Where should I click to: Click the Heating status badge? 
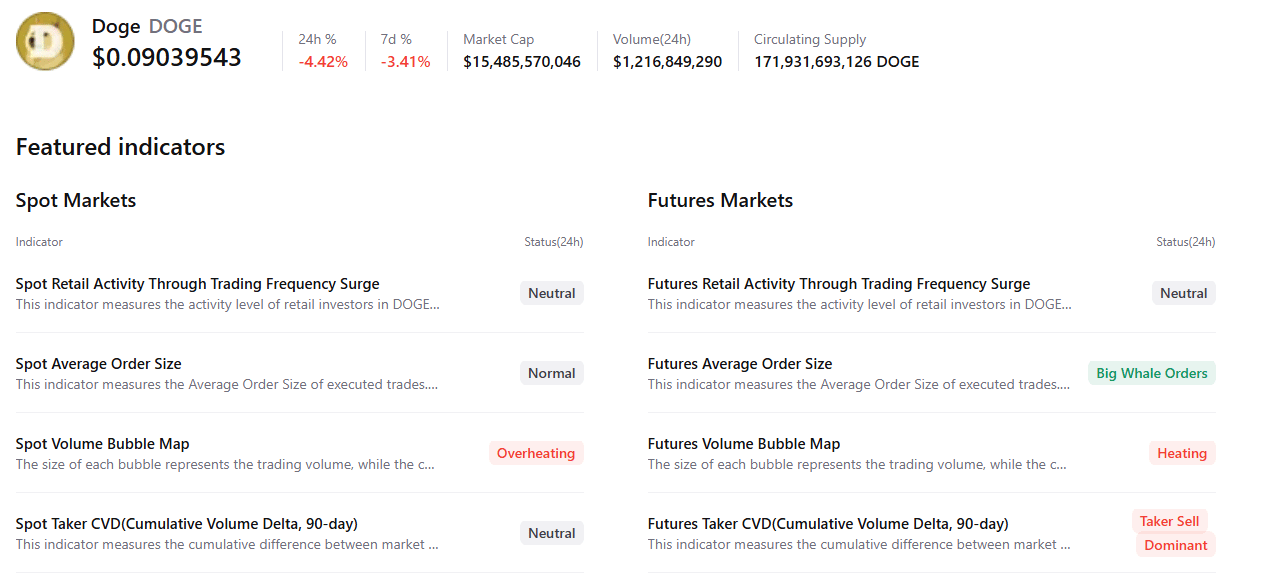pos(1182,453)
